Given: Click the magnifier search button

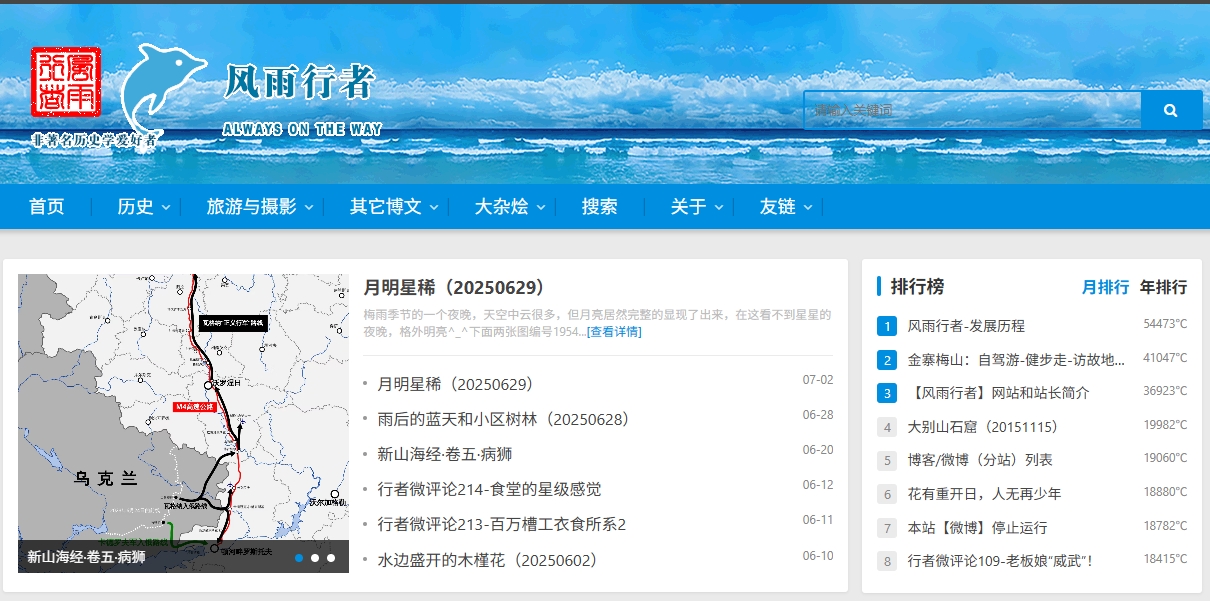Looking at the screenshot, I should click(x=1171, y=110).
